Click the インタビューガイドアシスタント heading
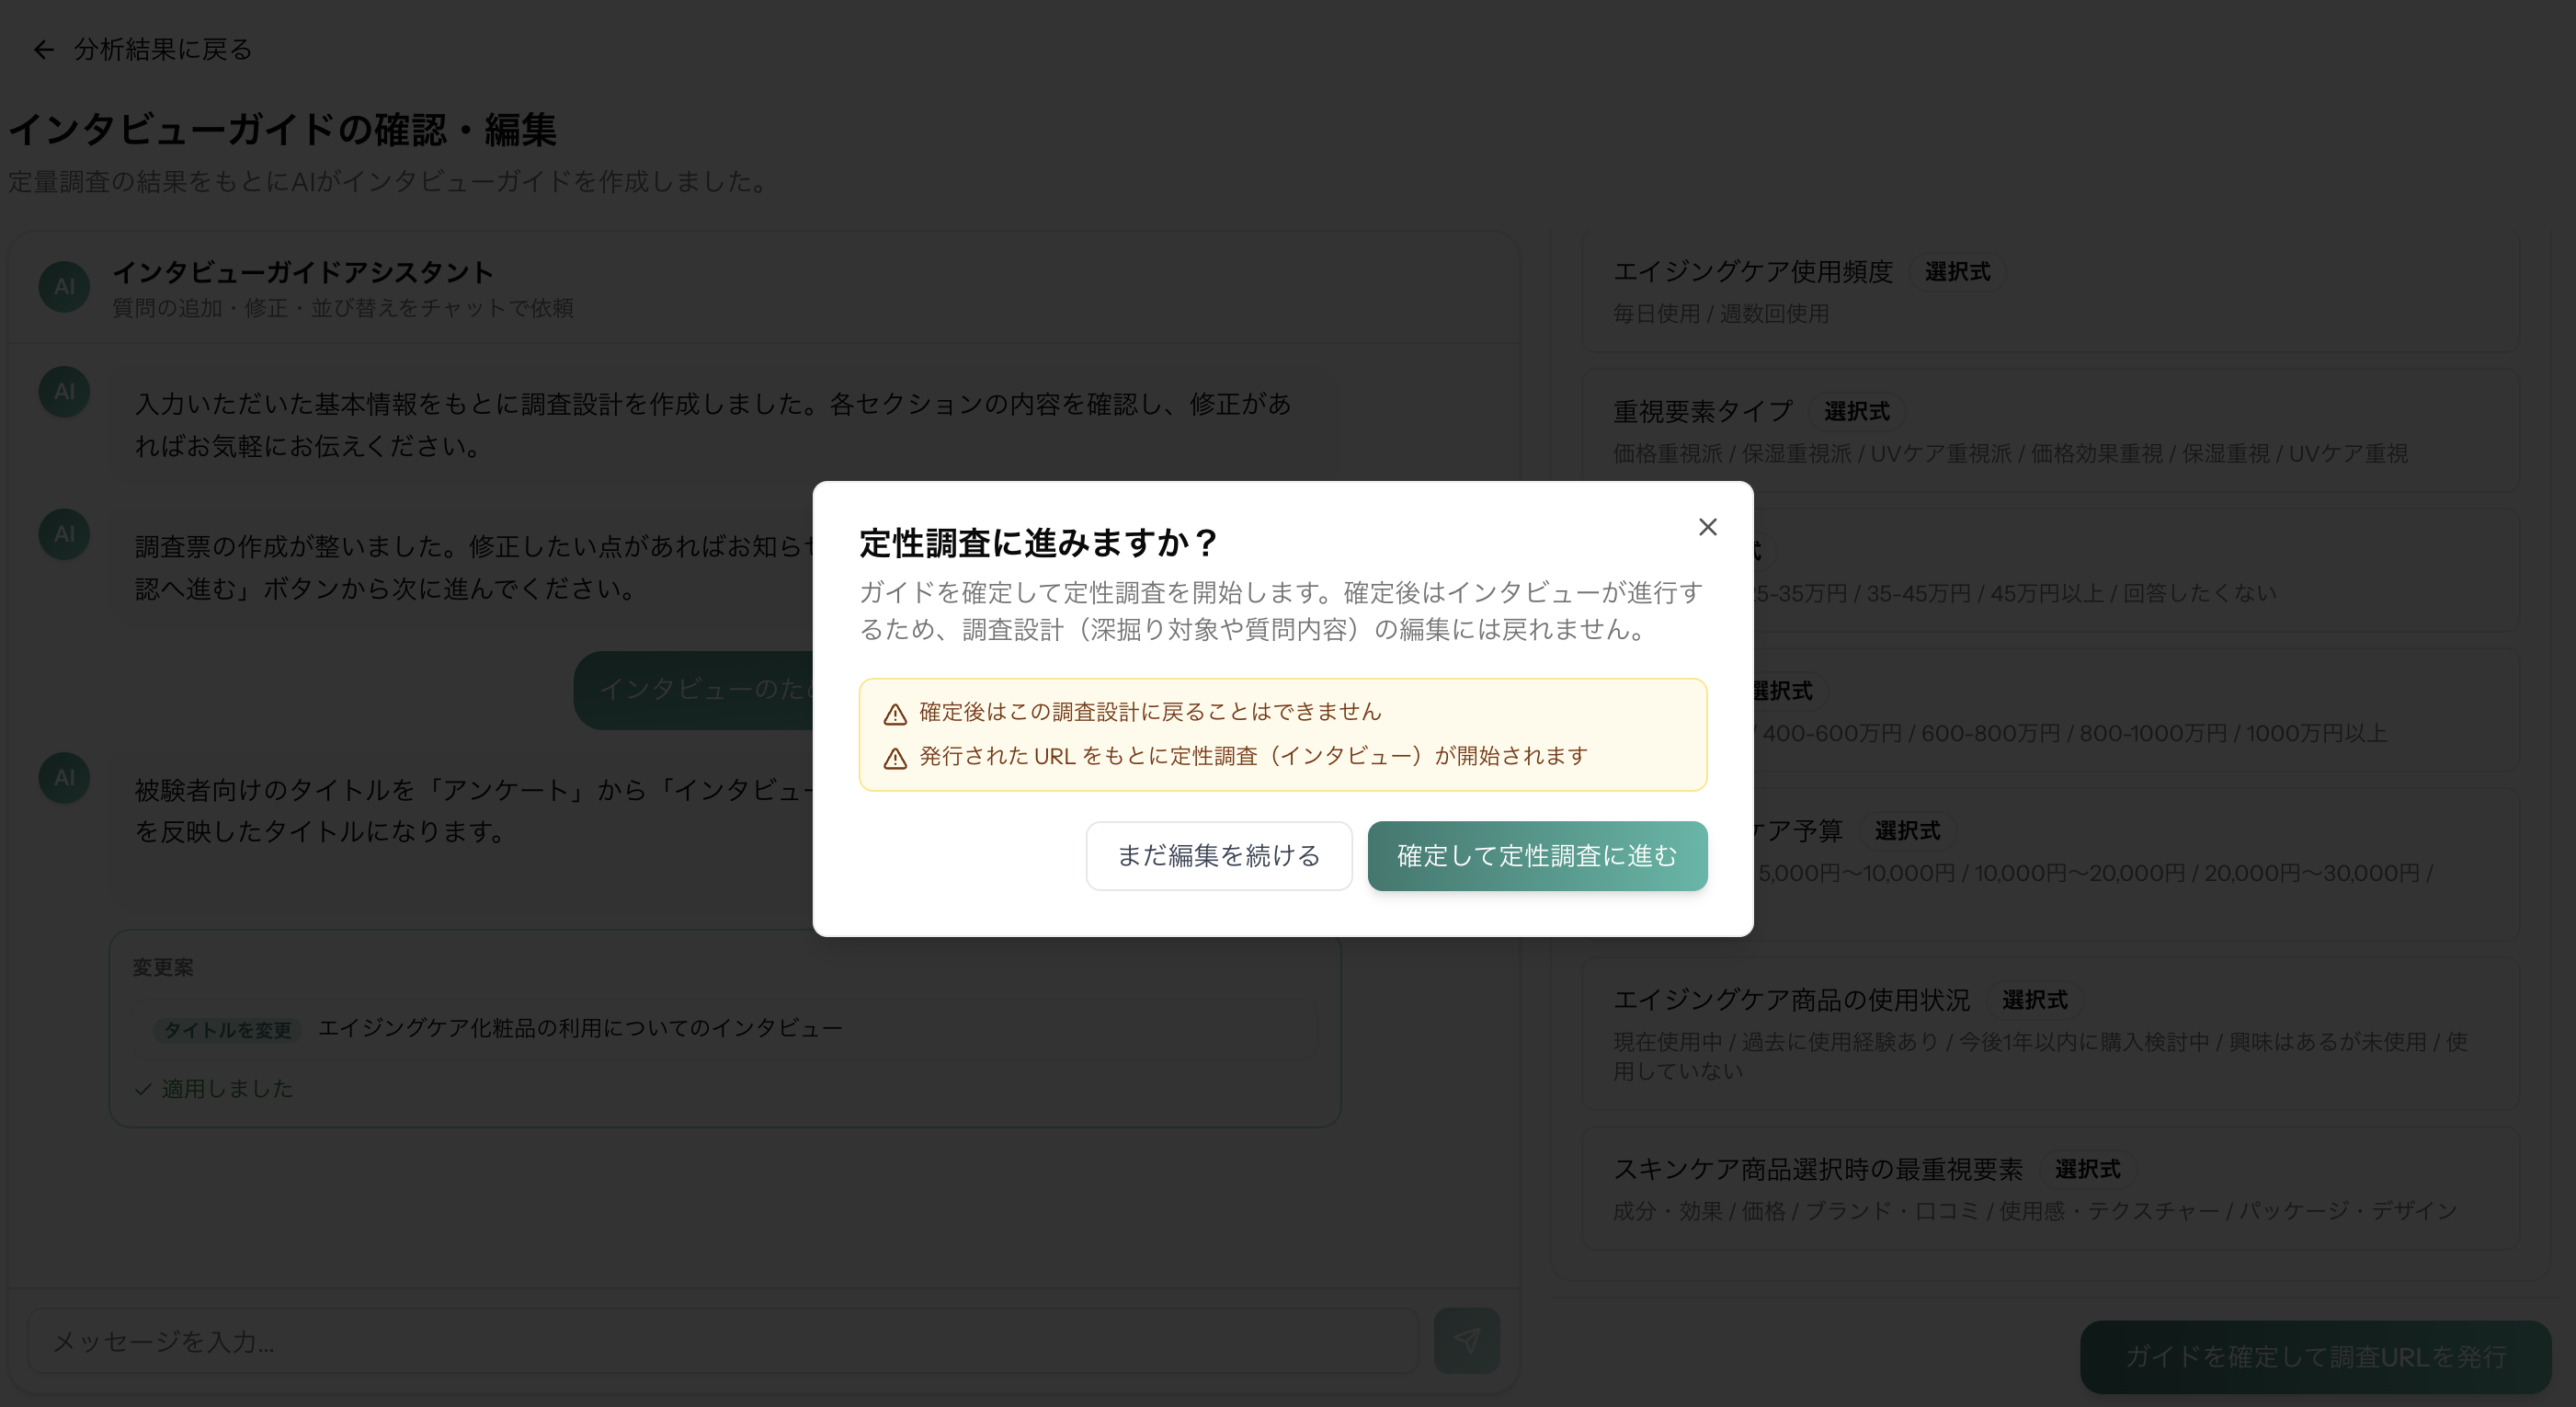Screen dimensions: 2576x1407 click(303, 272)
